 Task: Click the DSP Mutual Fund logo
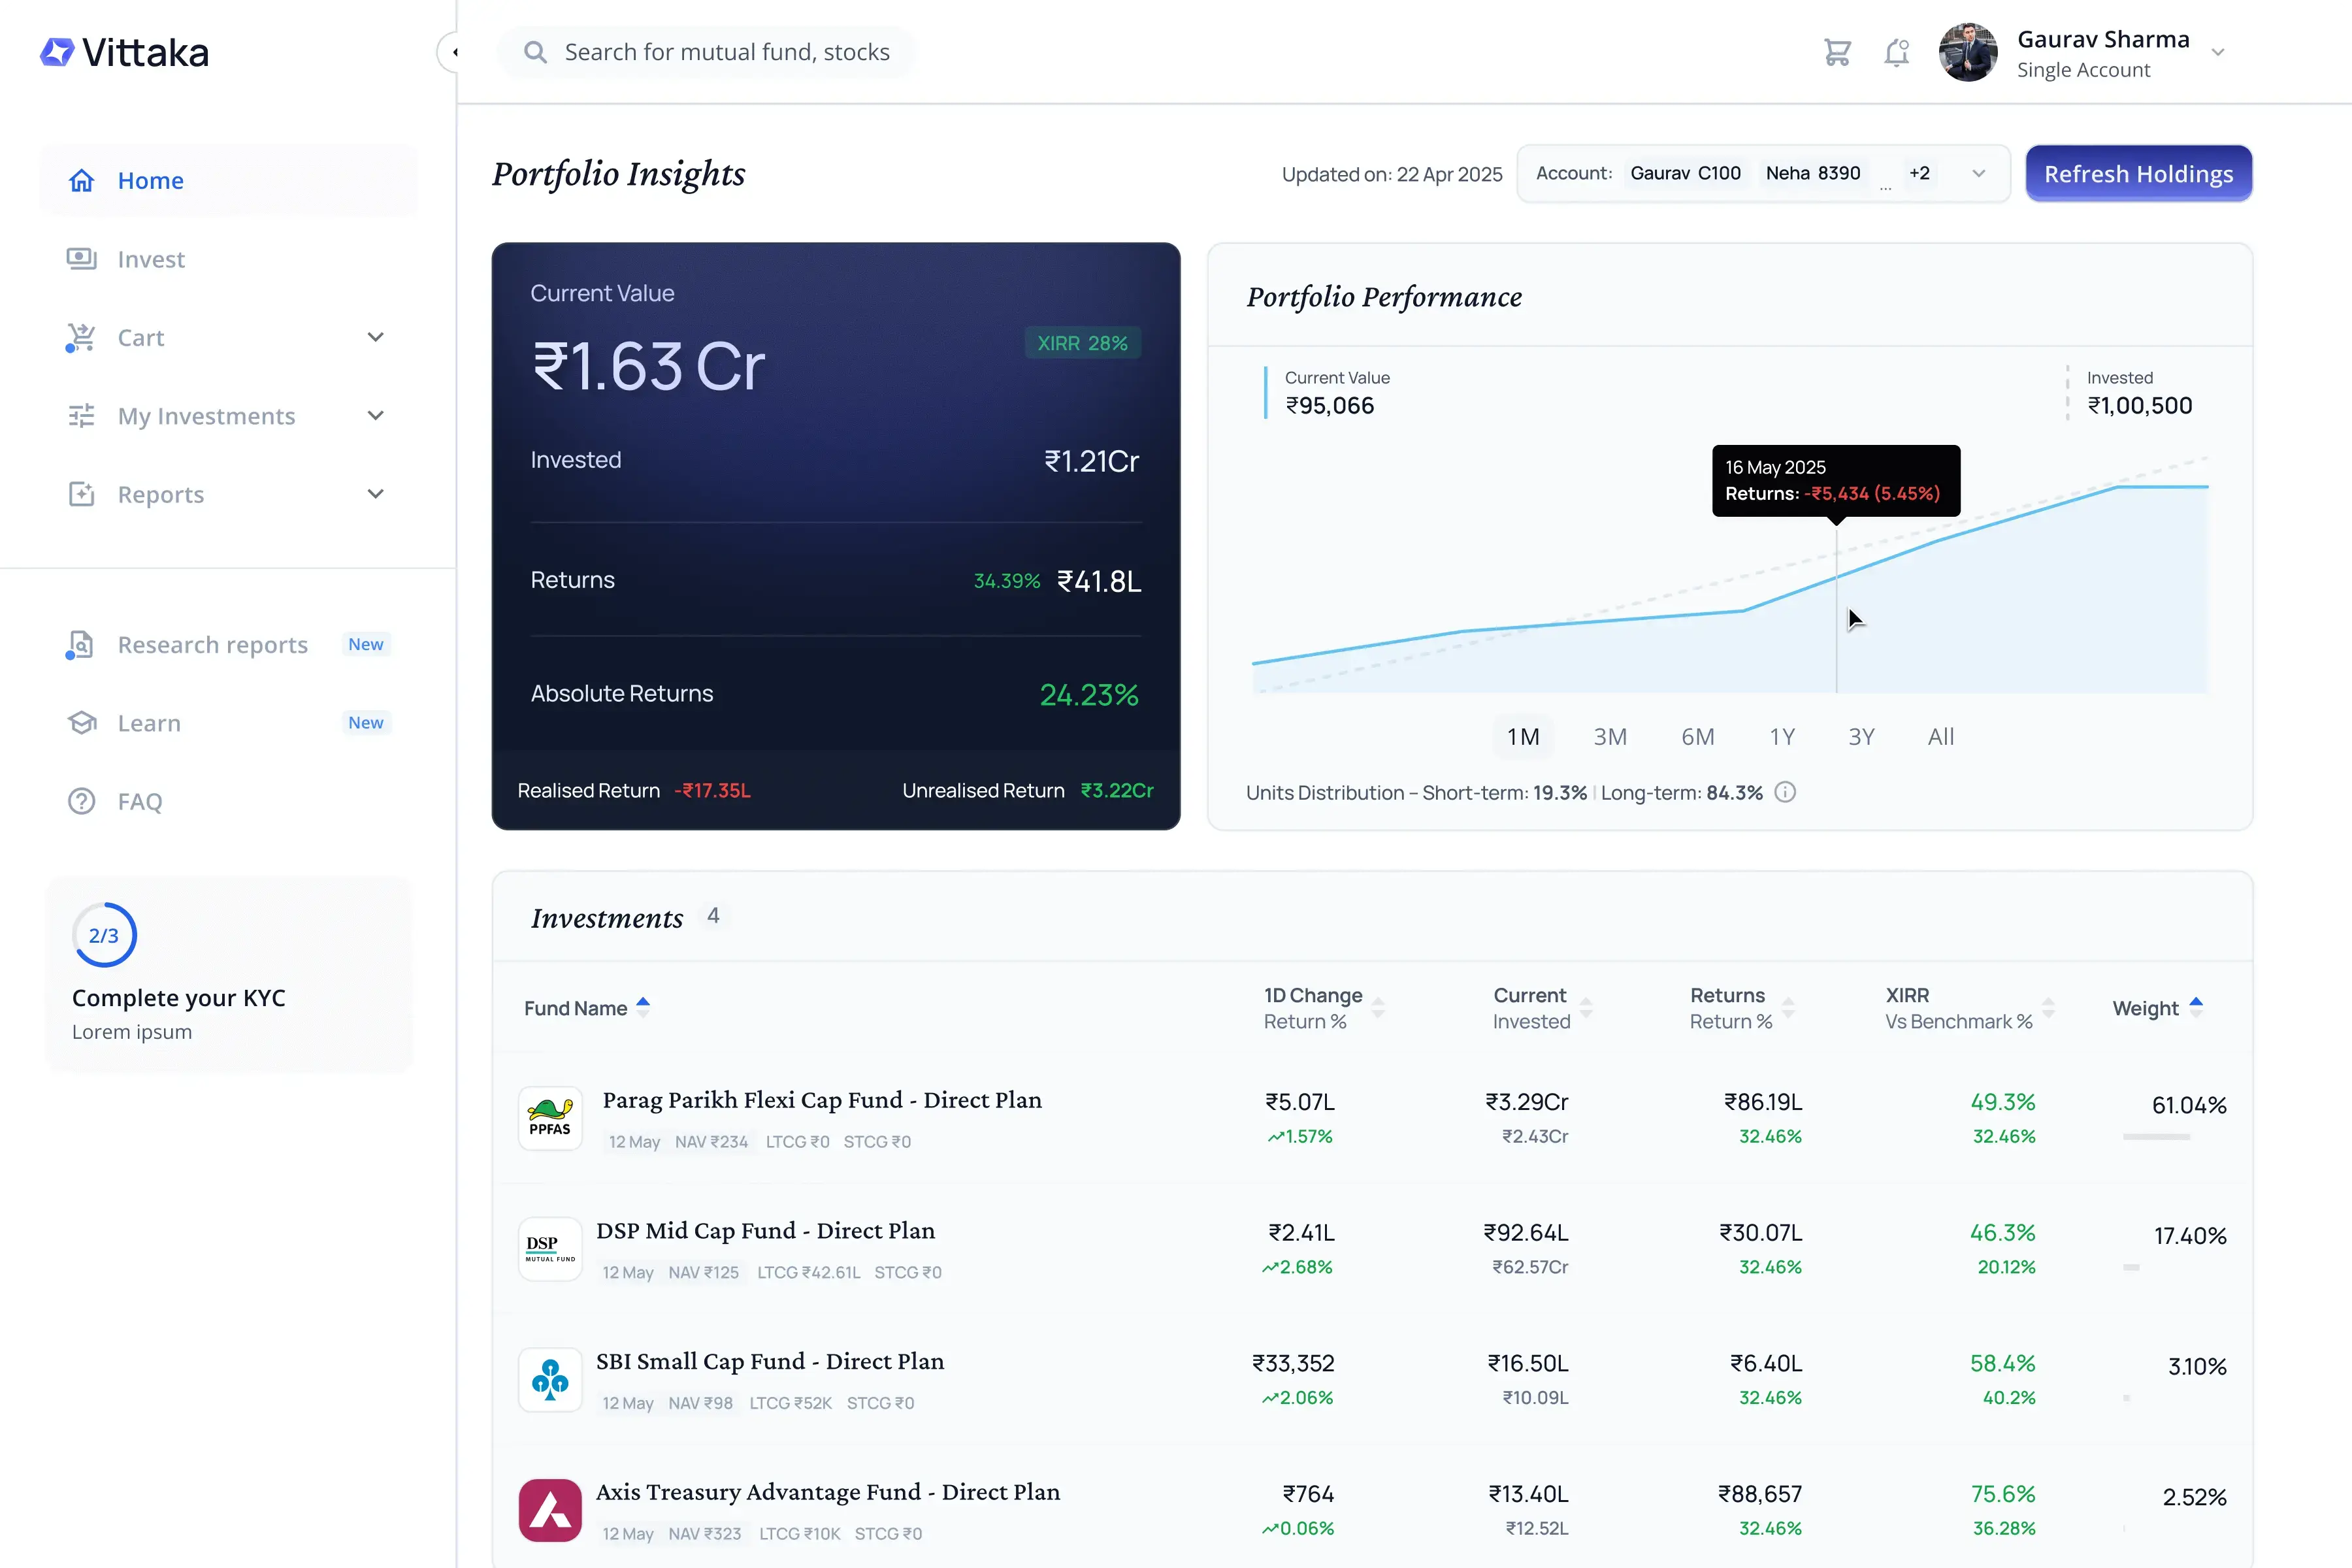(550, 1249)
